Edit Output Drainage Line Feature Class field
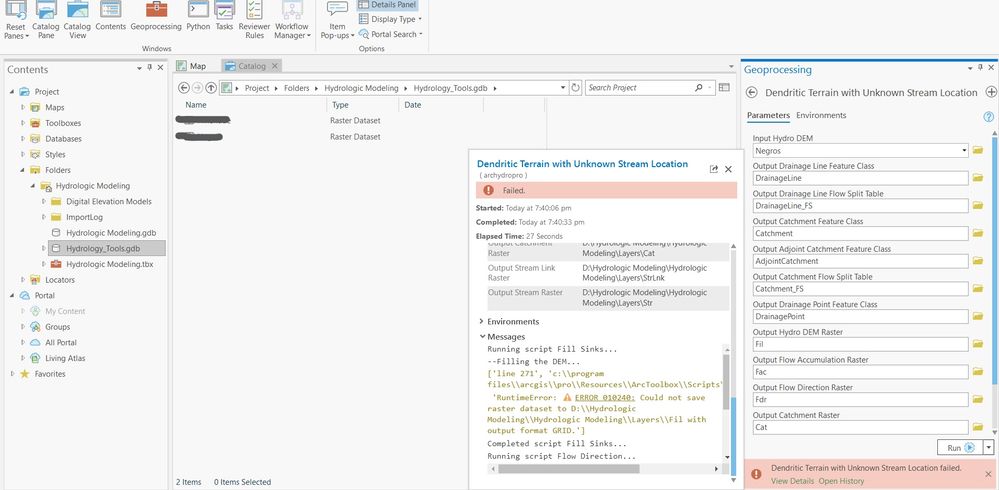The width and height of the screenshot is (999, 490). 860,178
